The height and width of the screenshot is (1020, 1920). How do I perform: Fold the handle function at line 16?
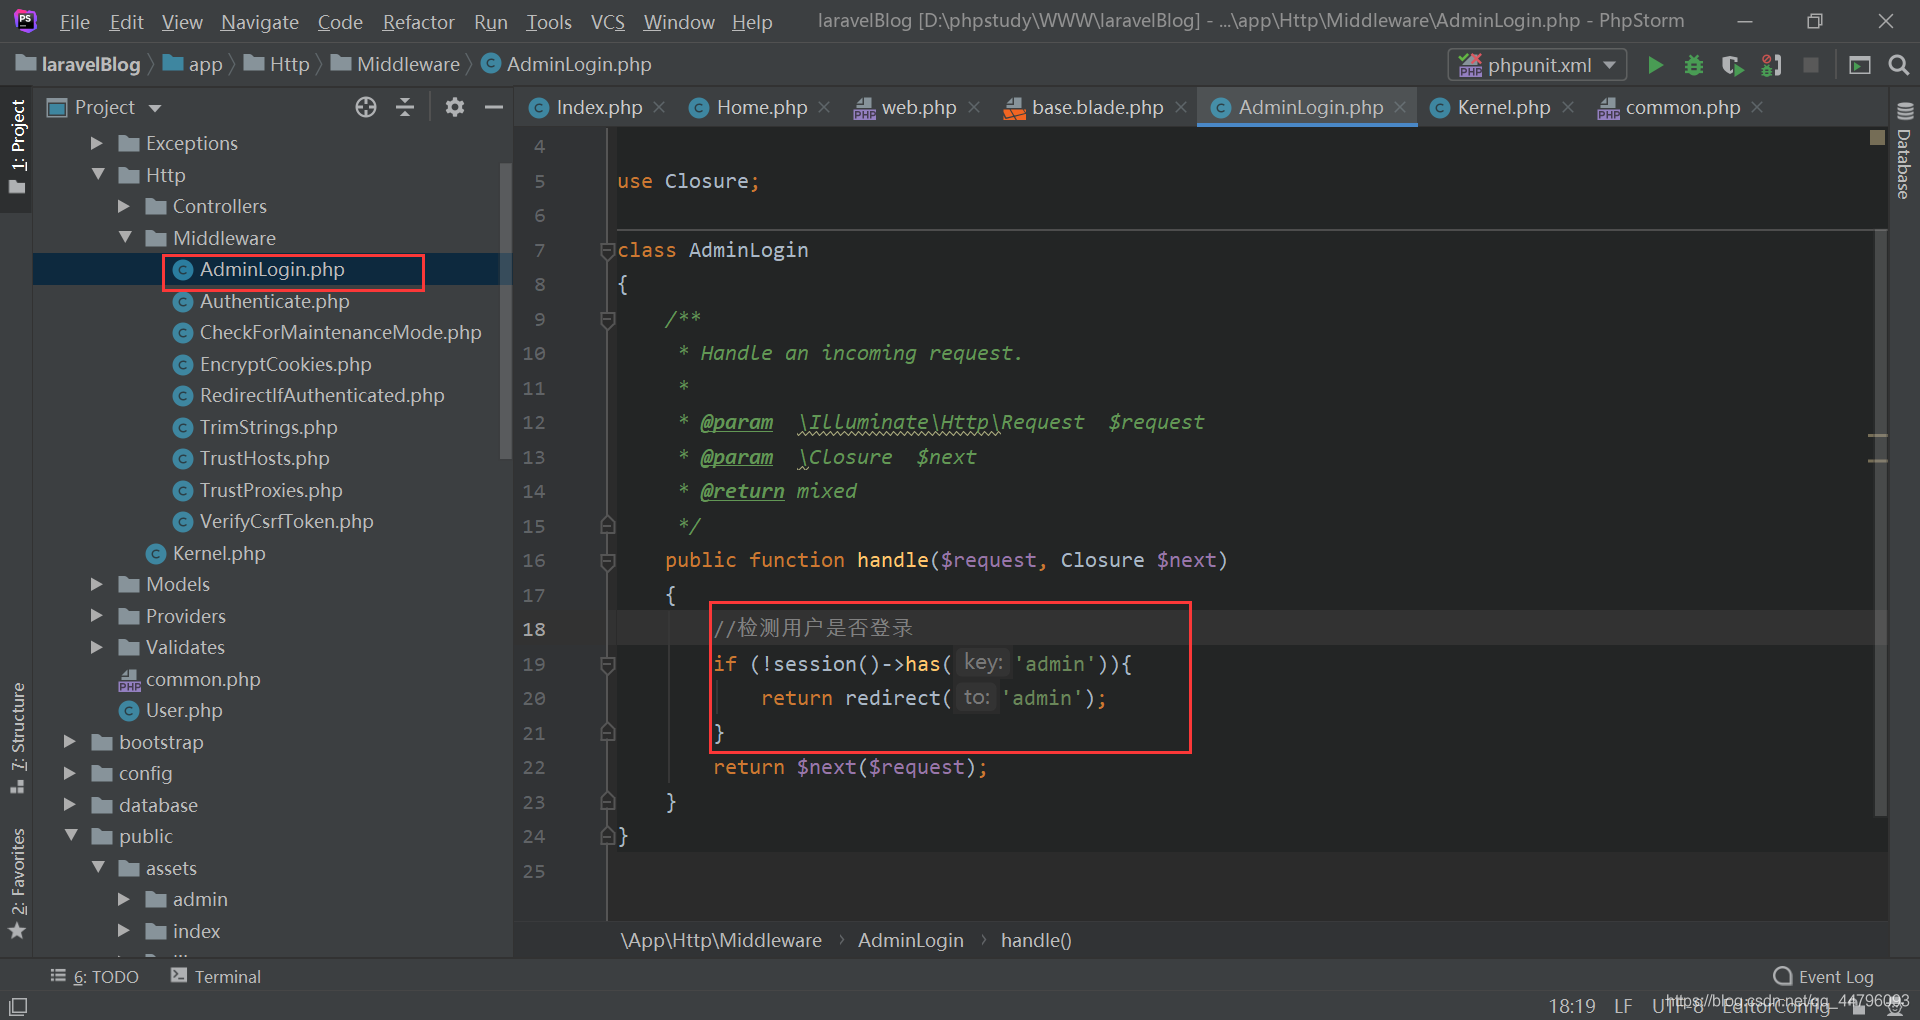[607, 561]
